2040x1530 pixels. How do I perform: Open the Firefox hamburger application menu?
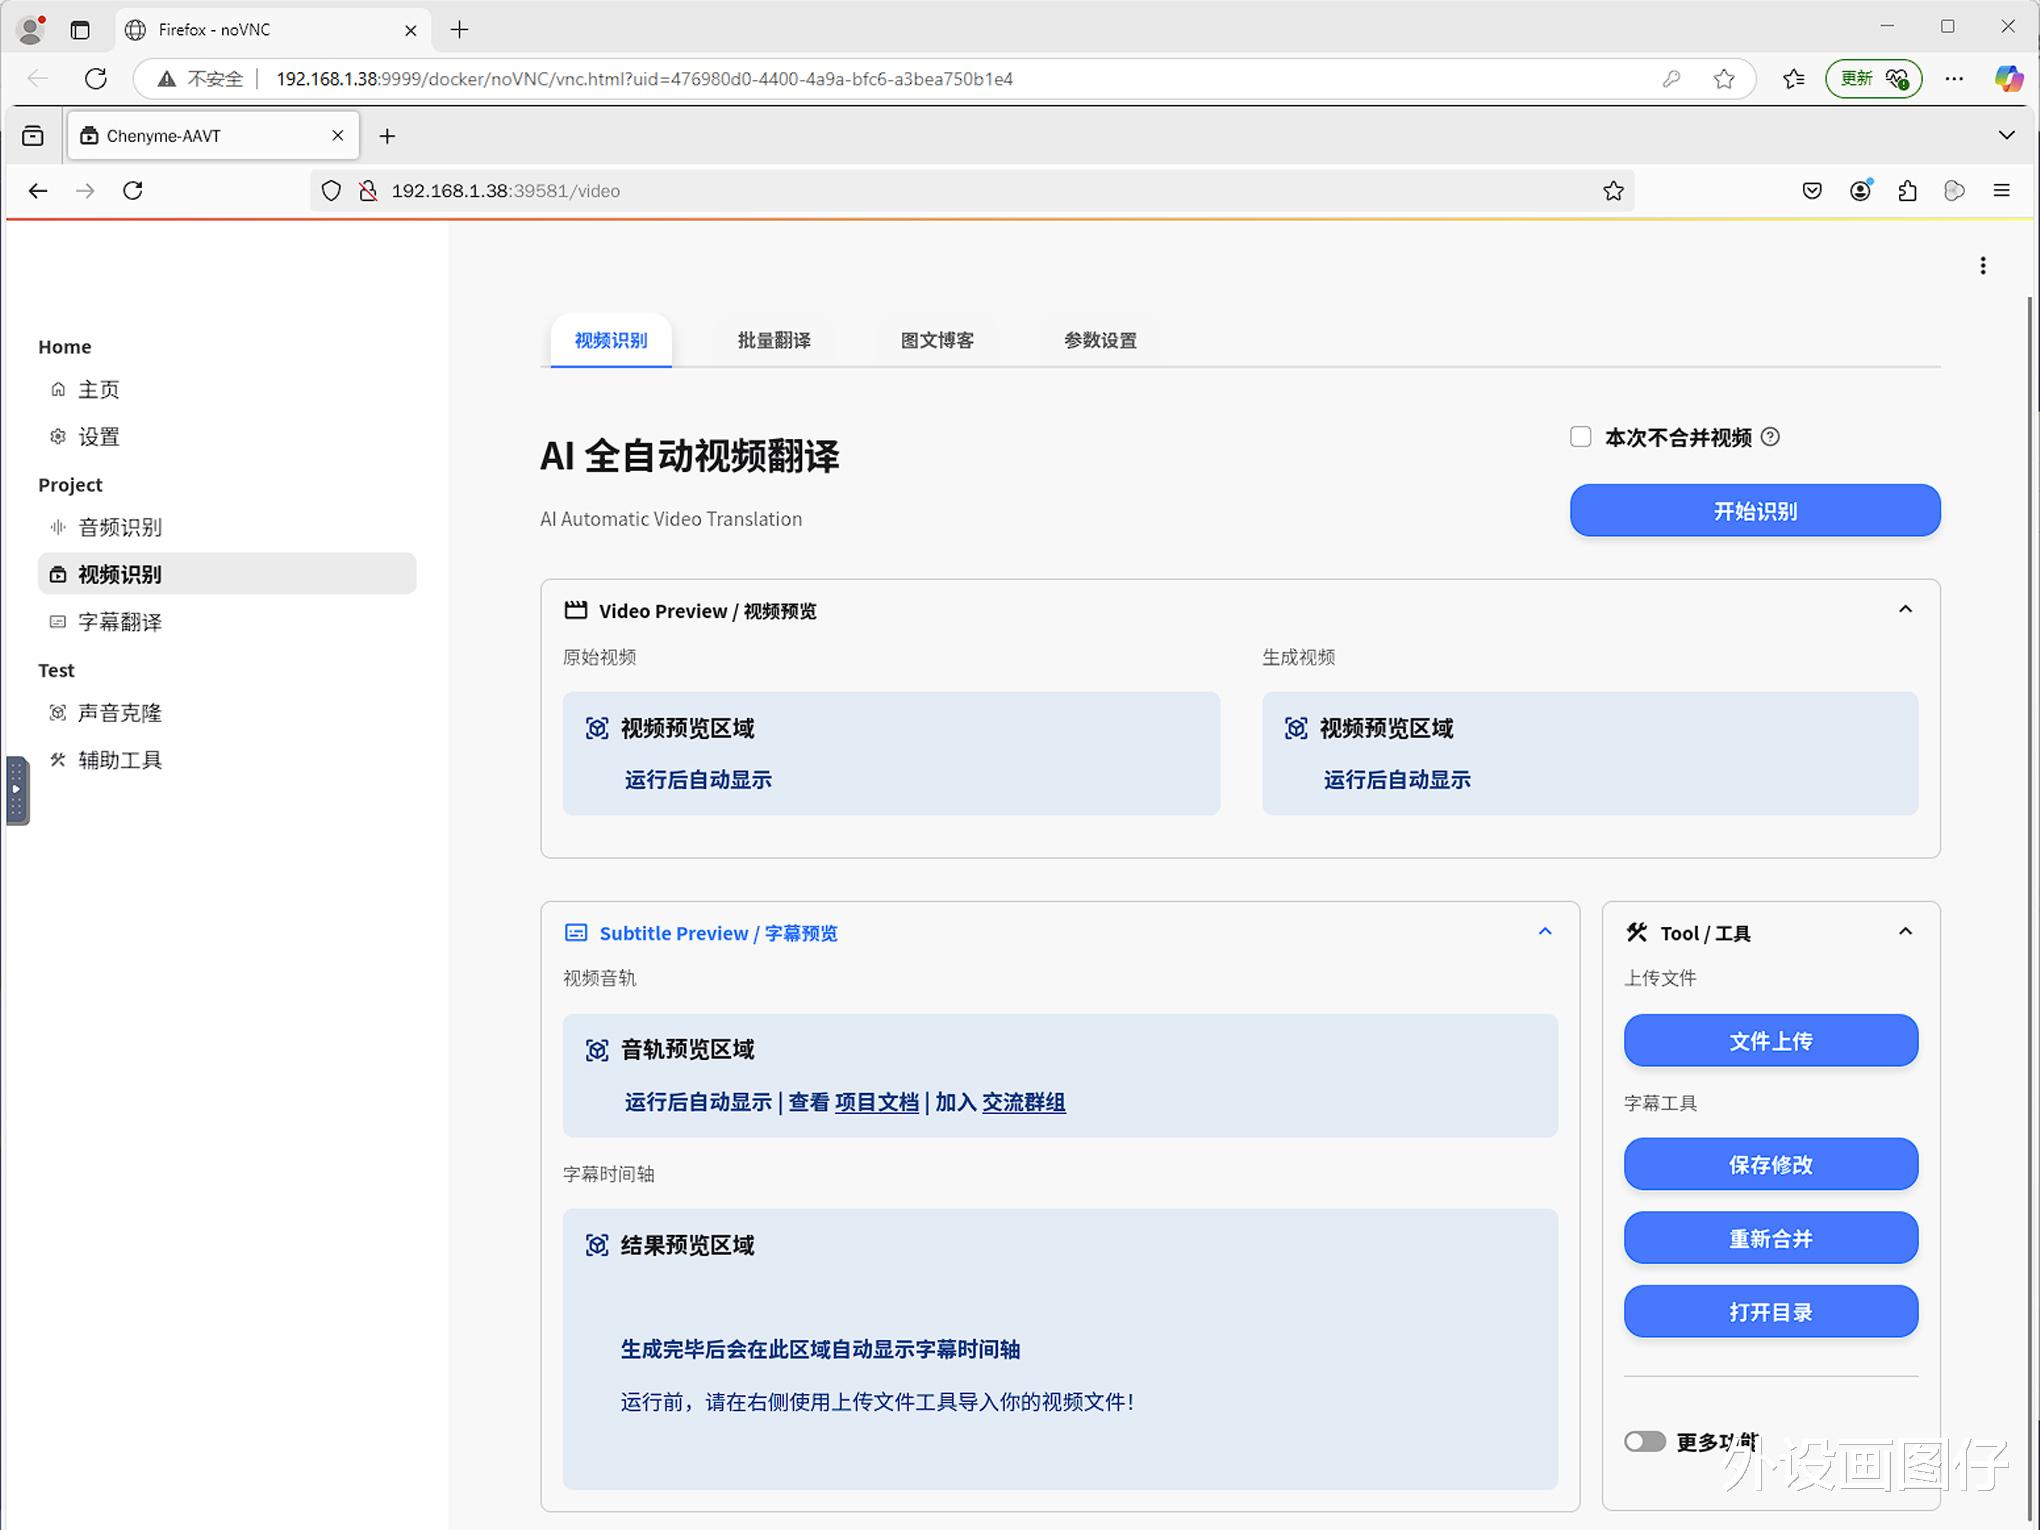pyautogui.click(x=2001, y=191)
